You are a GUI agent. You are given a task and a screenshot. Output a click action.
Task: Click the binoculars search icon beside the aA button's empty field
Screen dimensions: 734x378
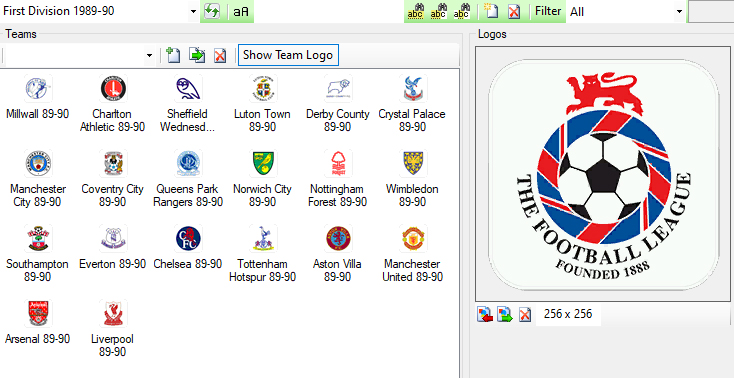tap(416, 11)
